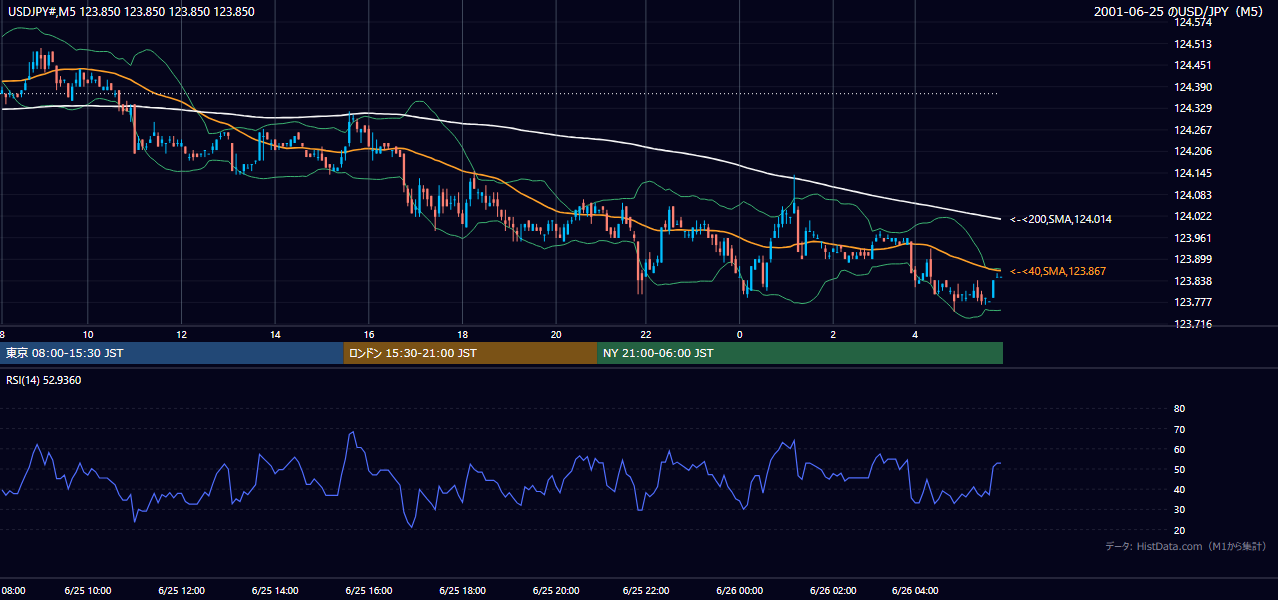This screenshot has height=600, width=1278.
Task: Click RSI scale value 30
Action: pyautogui.click(x=1179, y=510)
